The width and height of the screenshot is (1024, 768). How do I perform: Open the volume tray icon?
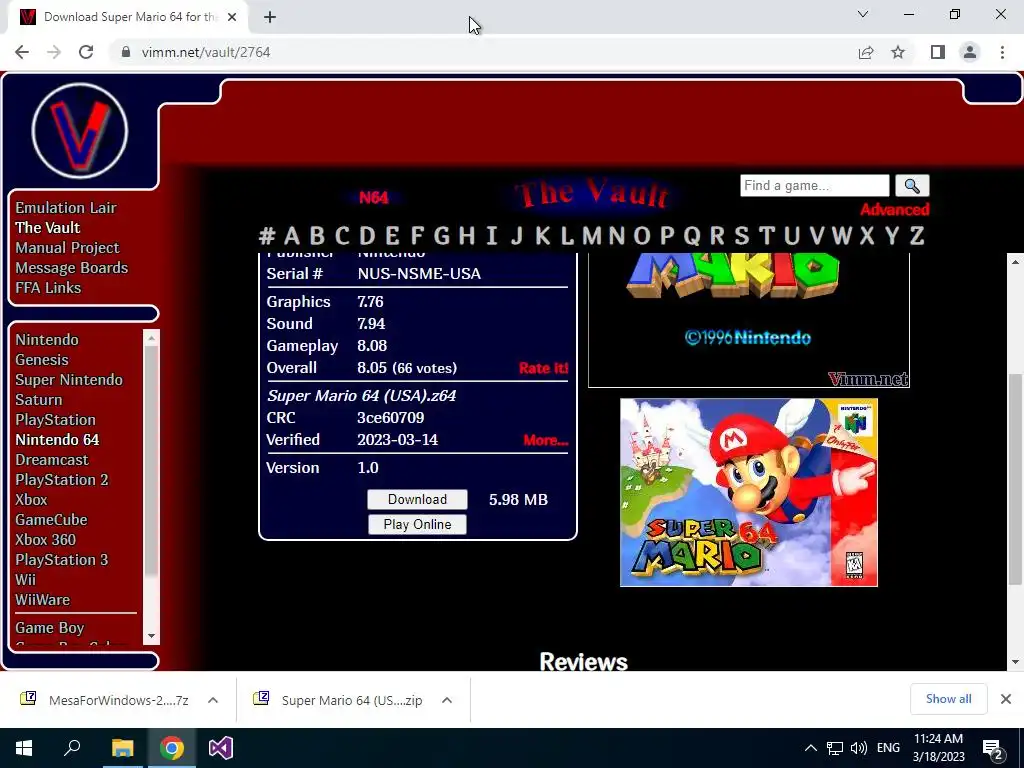859,748
